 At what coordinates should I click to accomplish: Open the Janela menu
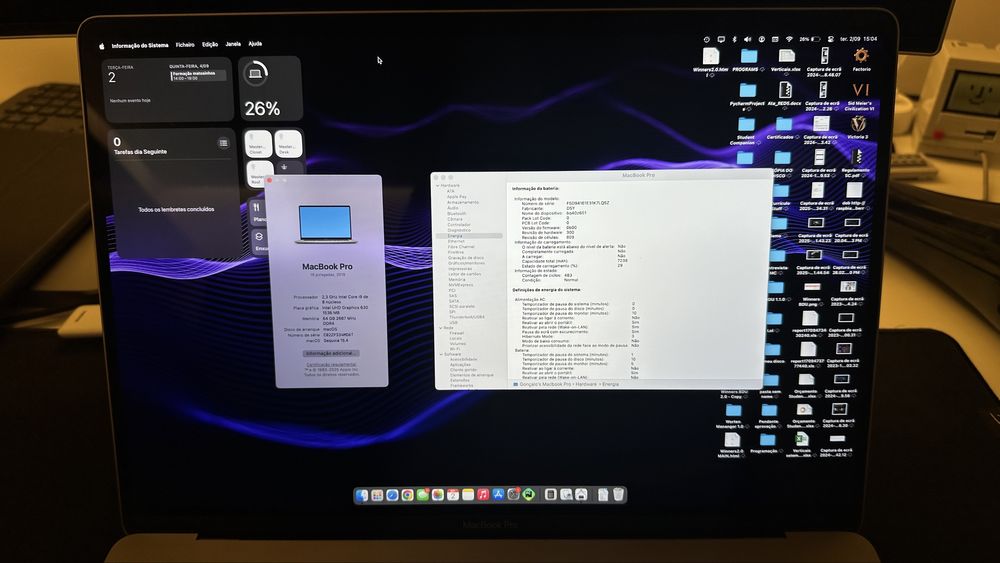pos(233,44)
